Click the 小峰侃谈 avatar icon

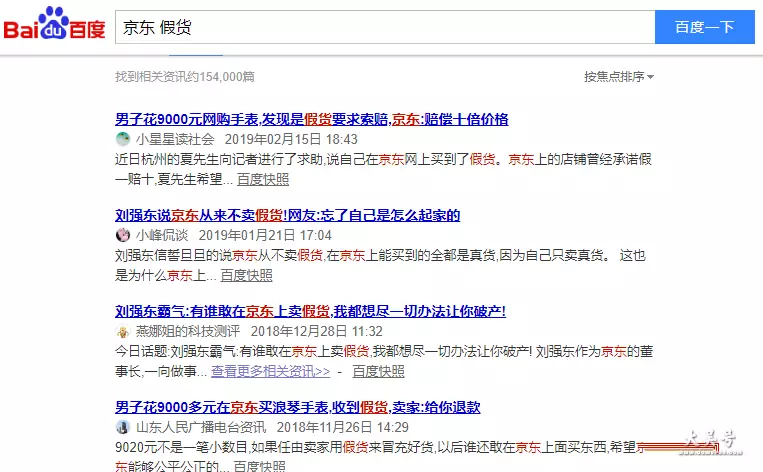click(x=123, y=235)
